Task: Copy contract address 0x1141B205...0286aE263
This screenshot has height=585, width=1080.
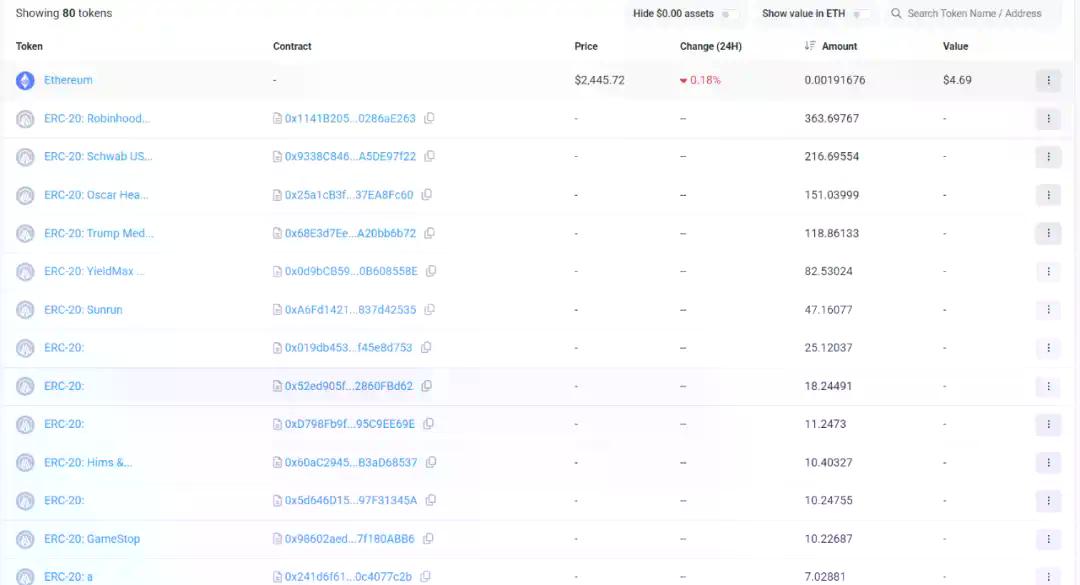Action: point(429,119)
